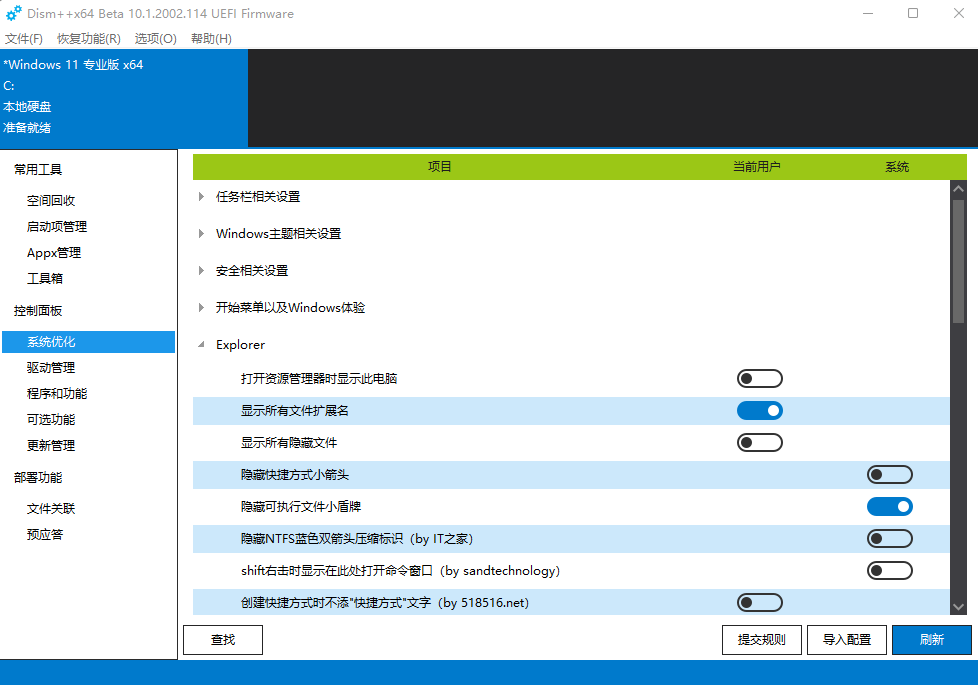
Task: Click 提交规则 to submit rules
Action: (x=761, y=639)
